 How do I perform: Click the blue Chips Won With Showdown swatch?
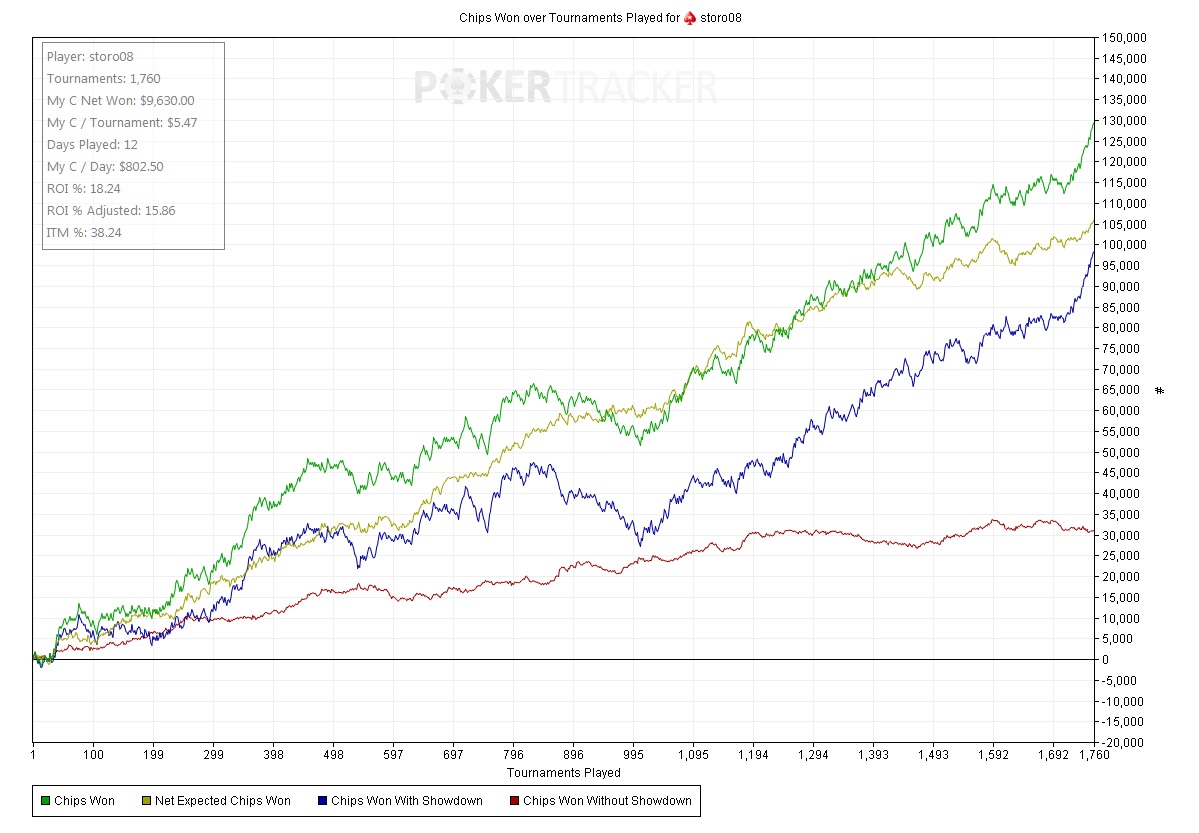pos(322,800)
